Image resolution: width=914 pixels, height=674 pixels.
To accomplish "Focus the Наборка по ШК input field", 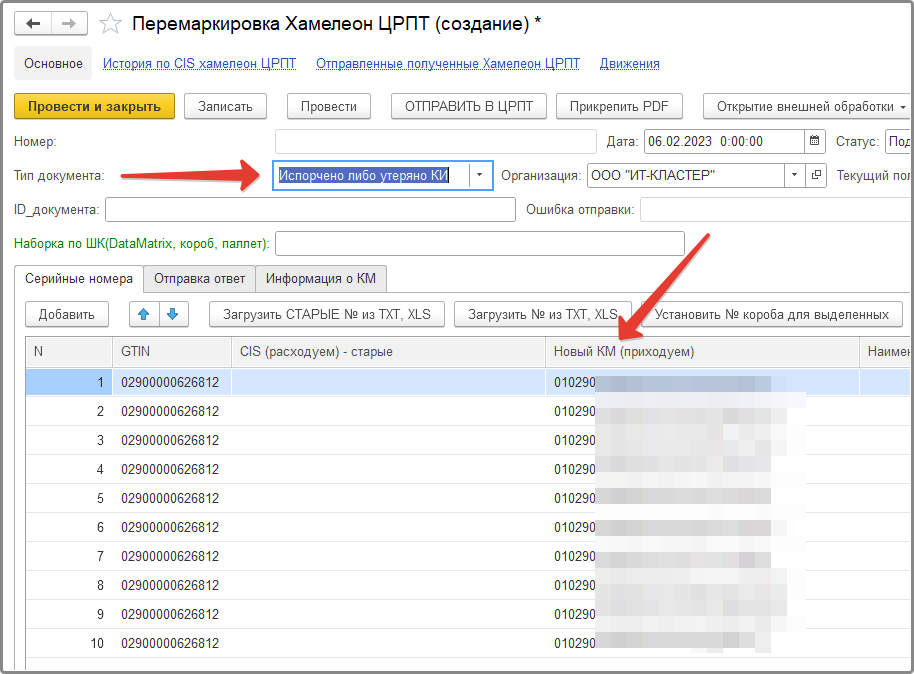I will point(480,243).
